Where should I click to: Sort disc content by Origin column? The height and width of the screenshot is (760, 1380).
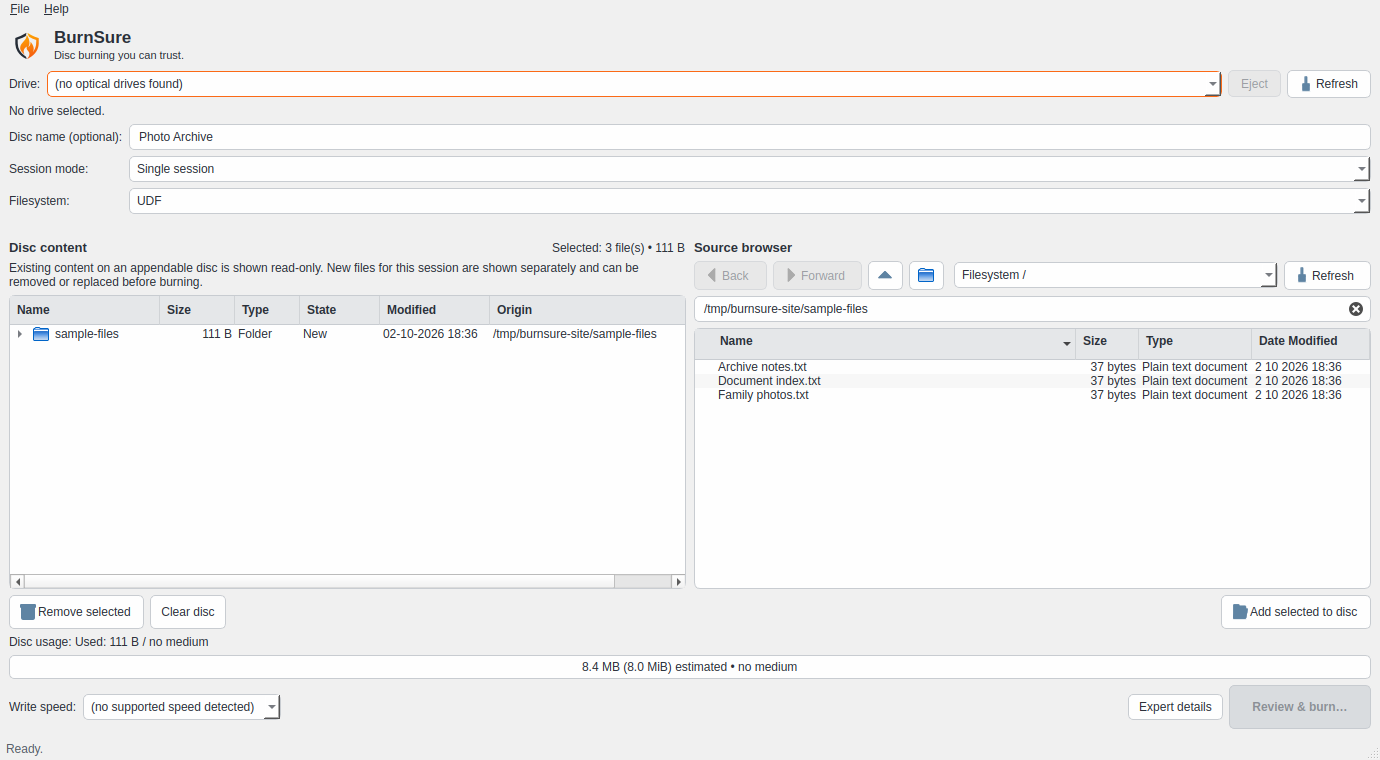tap(587, 310)
